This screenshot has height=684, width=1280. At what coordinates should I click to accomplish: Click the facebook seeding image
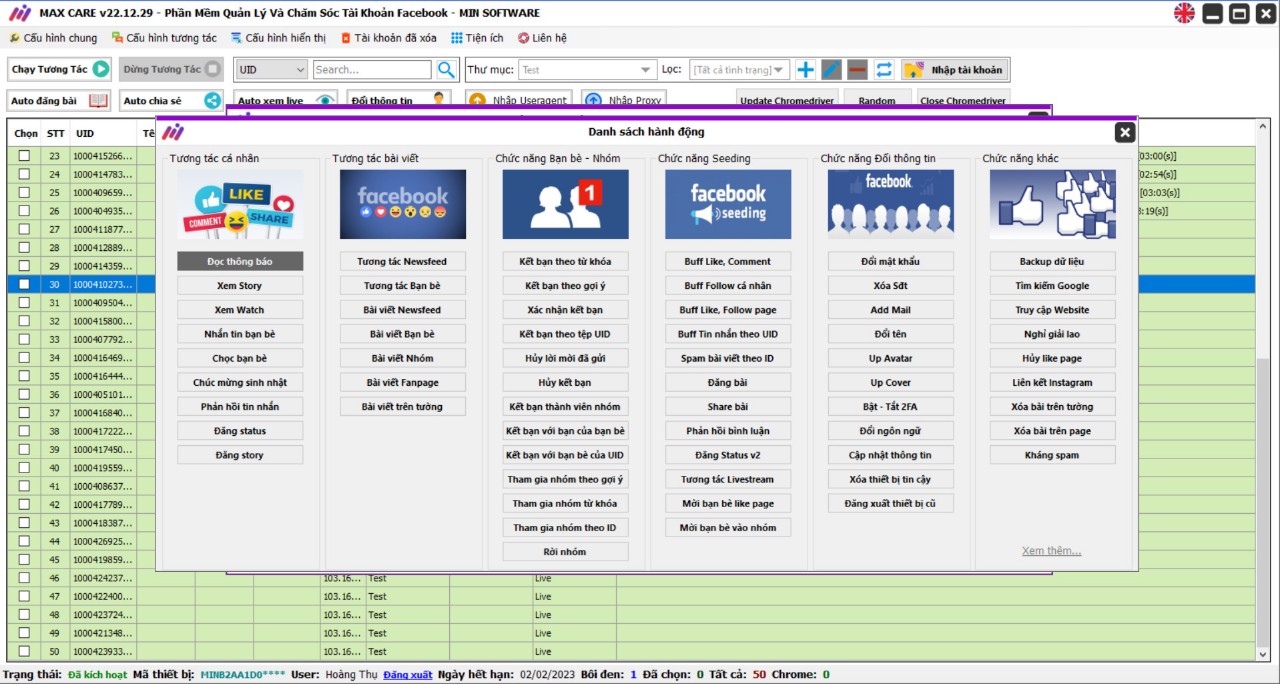tap(728, 204)
